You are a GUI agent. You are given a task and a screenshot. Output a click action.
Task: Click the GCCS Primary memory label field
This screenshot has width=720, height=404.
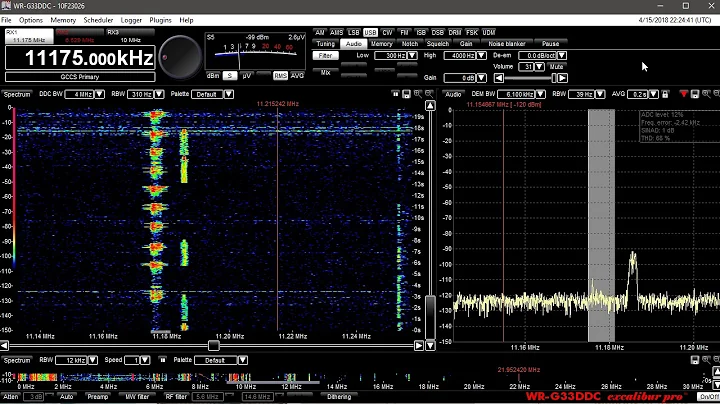80,77
